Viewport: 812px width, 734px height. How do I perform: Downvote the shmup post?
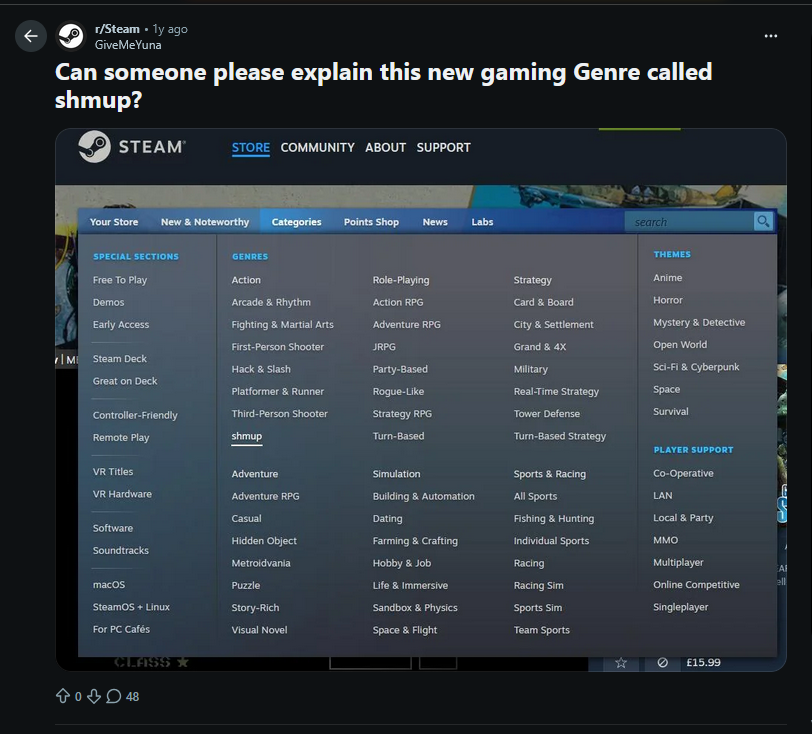[94, 696]
